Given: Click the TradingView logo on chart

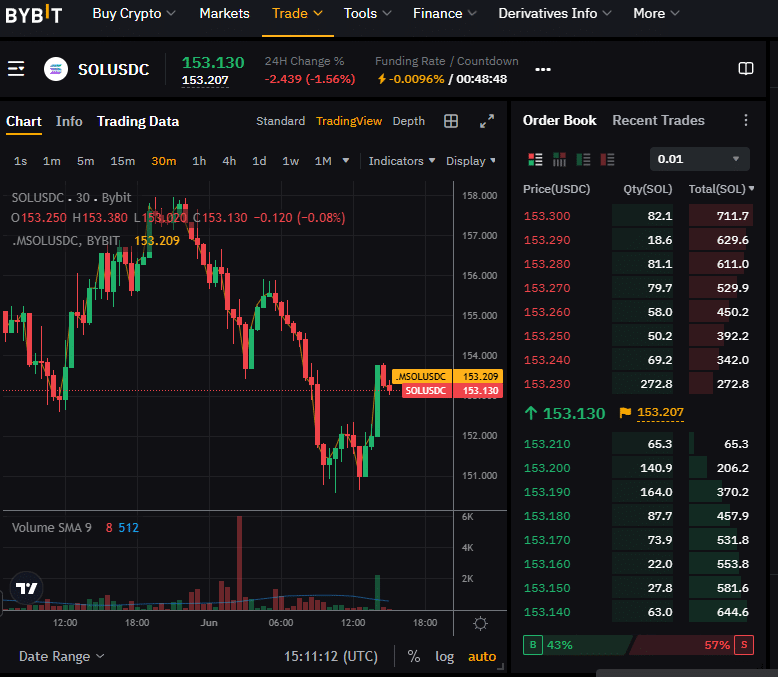Looking at the screenshot, I should [26, 589].
